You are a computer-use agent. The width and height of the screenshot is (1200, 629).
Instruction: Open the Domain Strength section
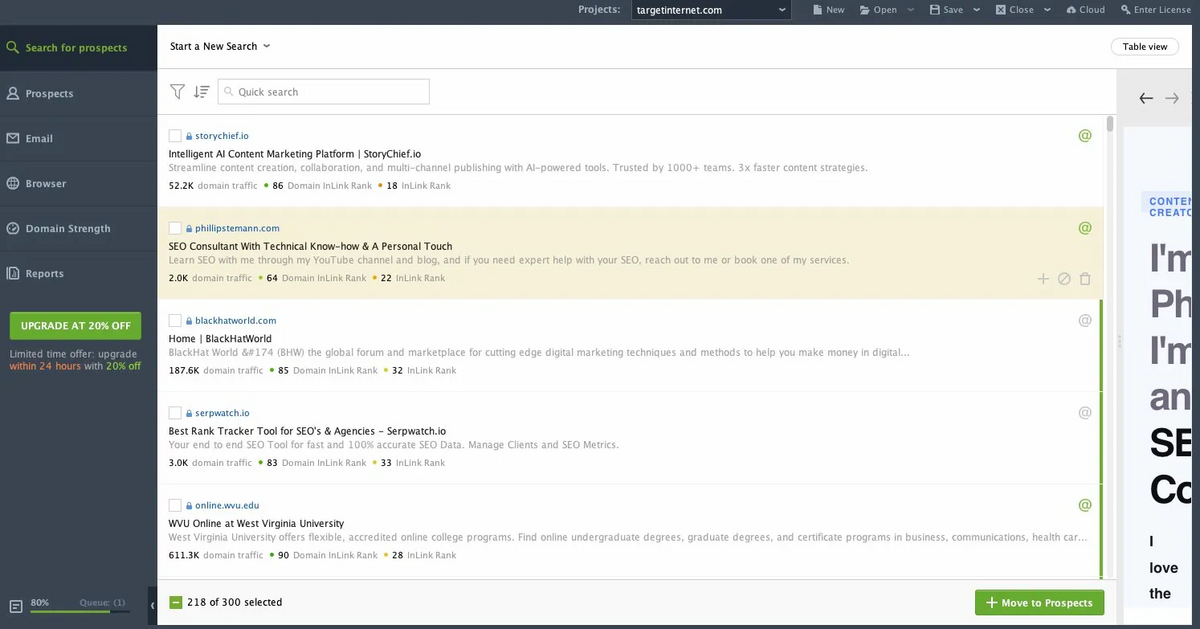[x=78, y=228]
